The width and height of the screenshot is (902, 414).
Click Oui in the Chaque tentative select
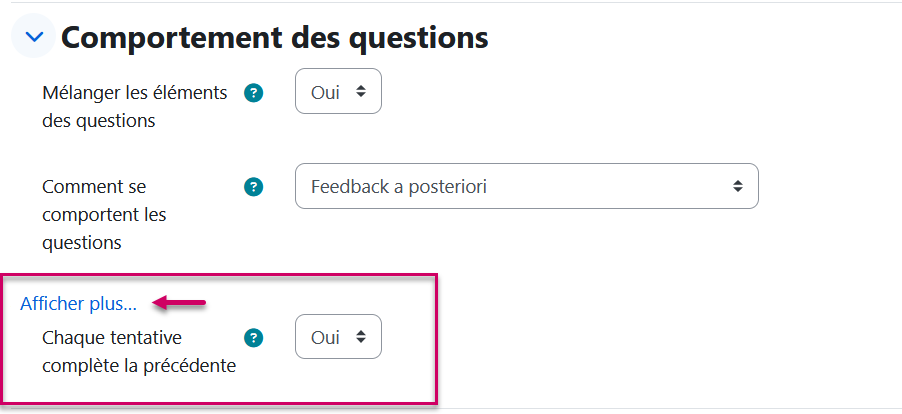pyautogui.click(x=325, y=337)
